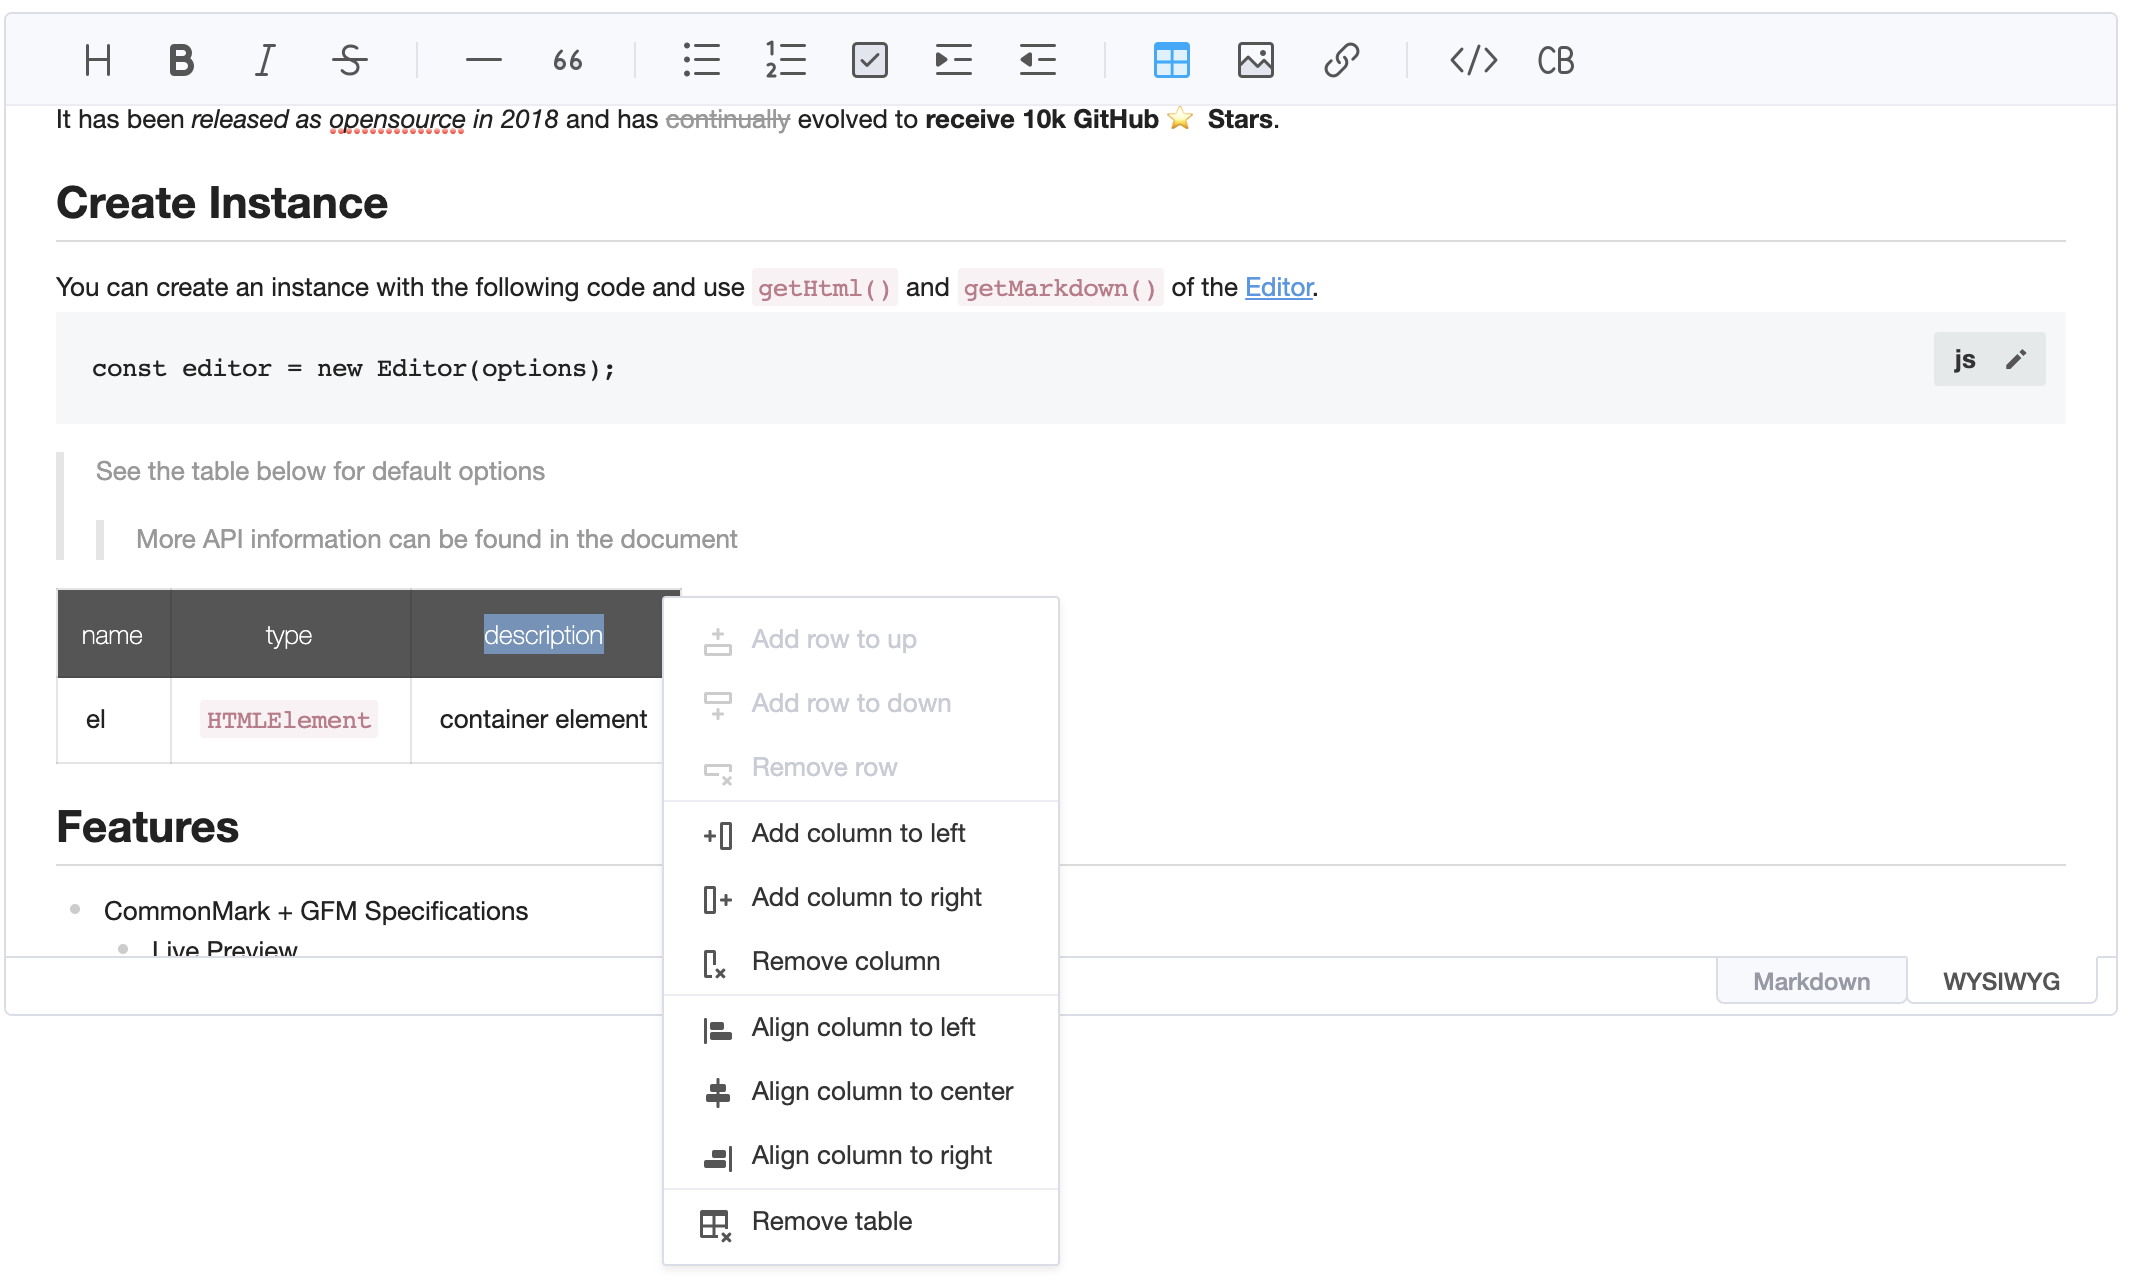
Task: Click the Markdown toggle button
Action: pyautogui.click(x=1814, y=982)
